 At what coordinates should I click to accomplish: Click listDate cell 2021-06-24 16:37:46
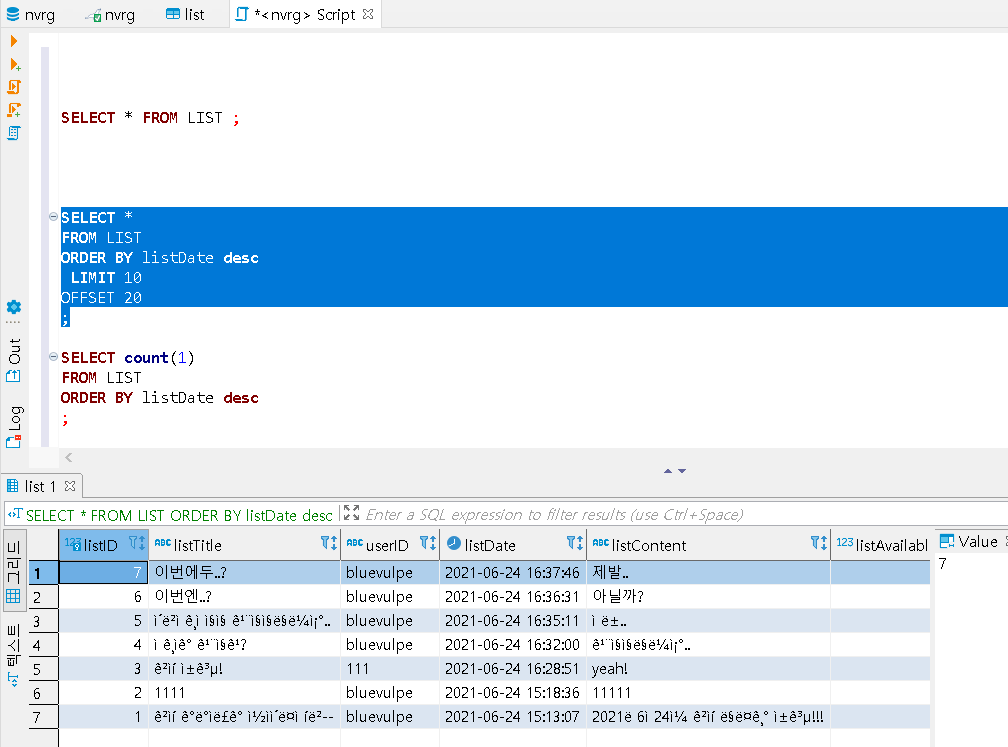click(512, 573)
